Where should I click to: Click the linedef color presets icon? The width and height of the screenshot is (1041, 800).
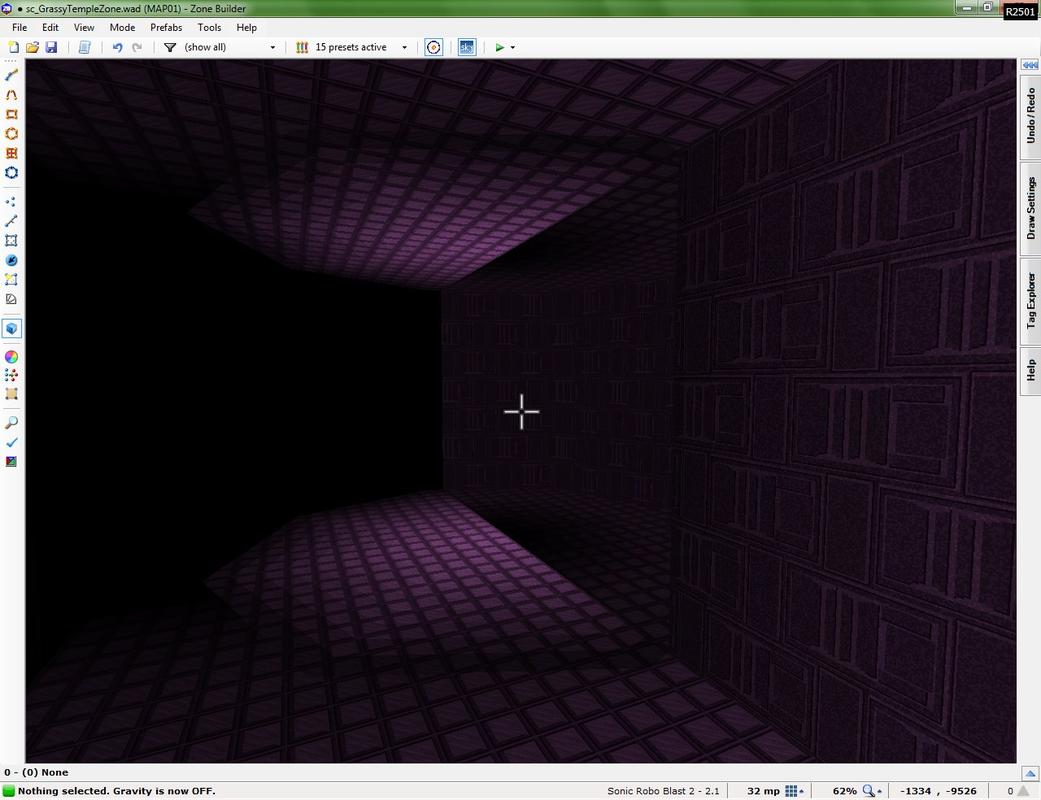[x=302, y=47]
